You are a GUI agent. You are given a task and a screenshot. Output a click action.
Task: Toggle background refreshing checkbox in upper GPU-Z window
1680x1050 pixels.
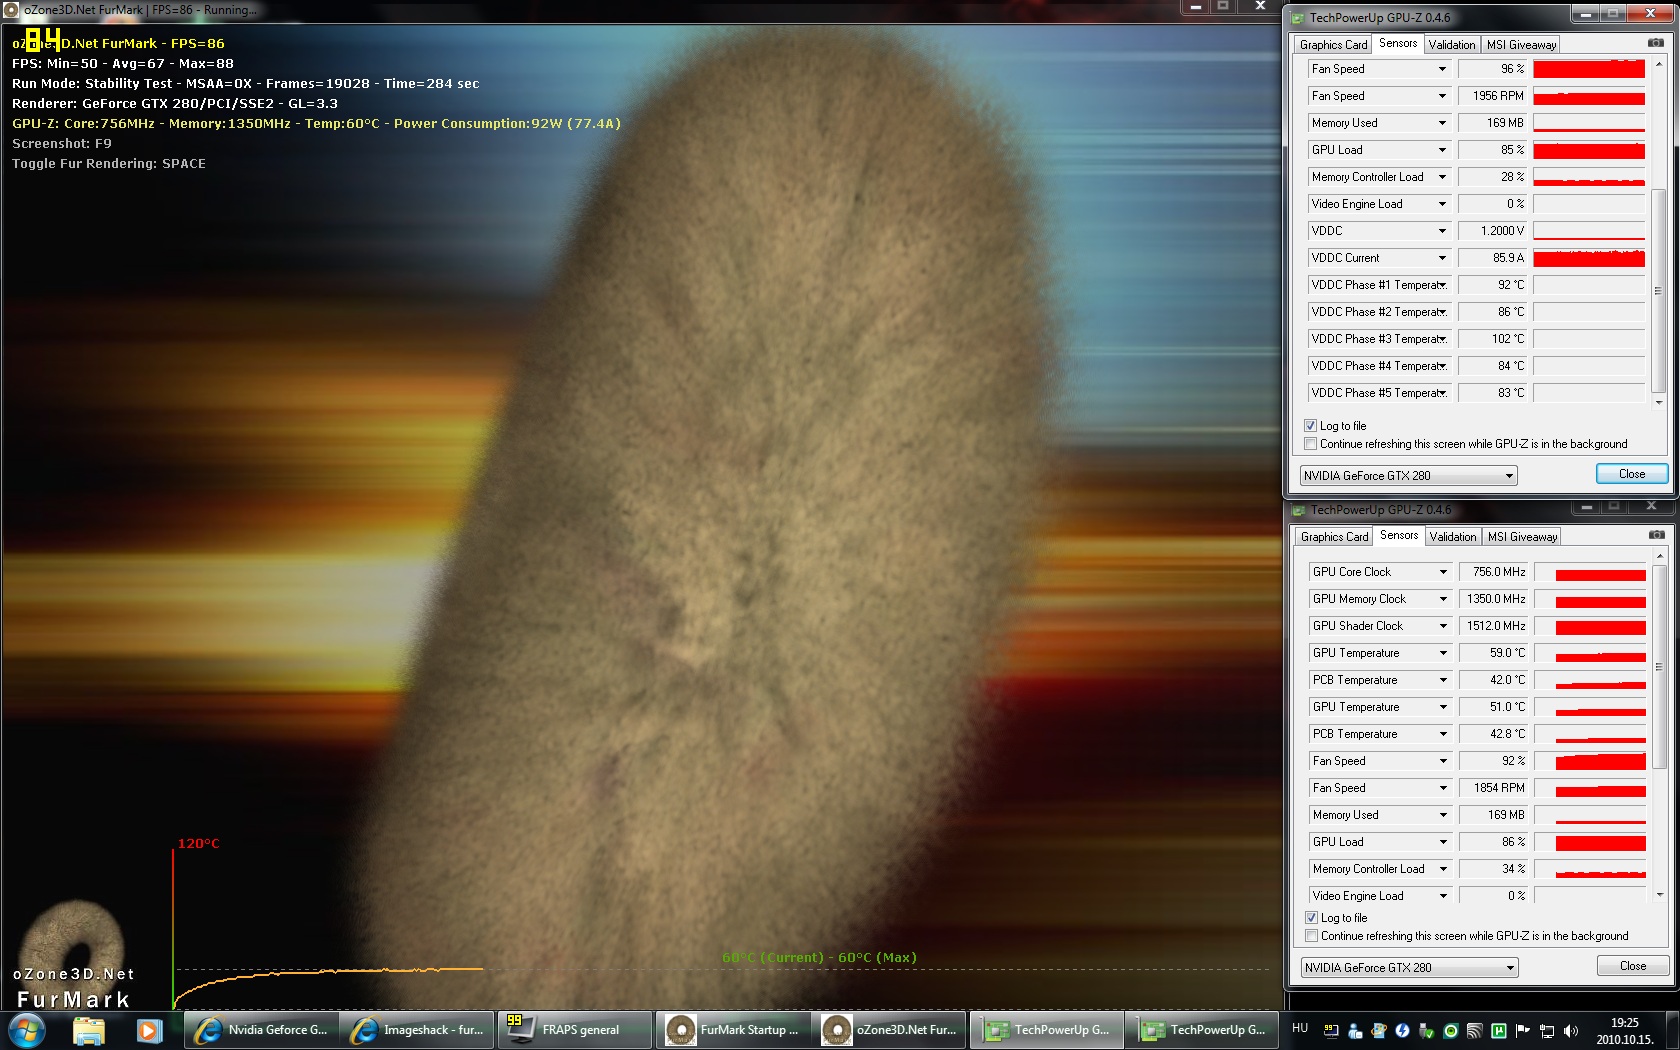pos(1311,444)
